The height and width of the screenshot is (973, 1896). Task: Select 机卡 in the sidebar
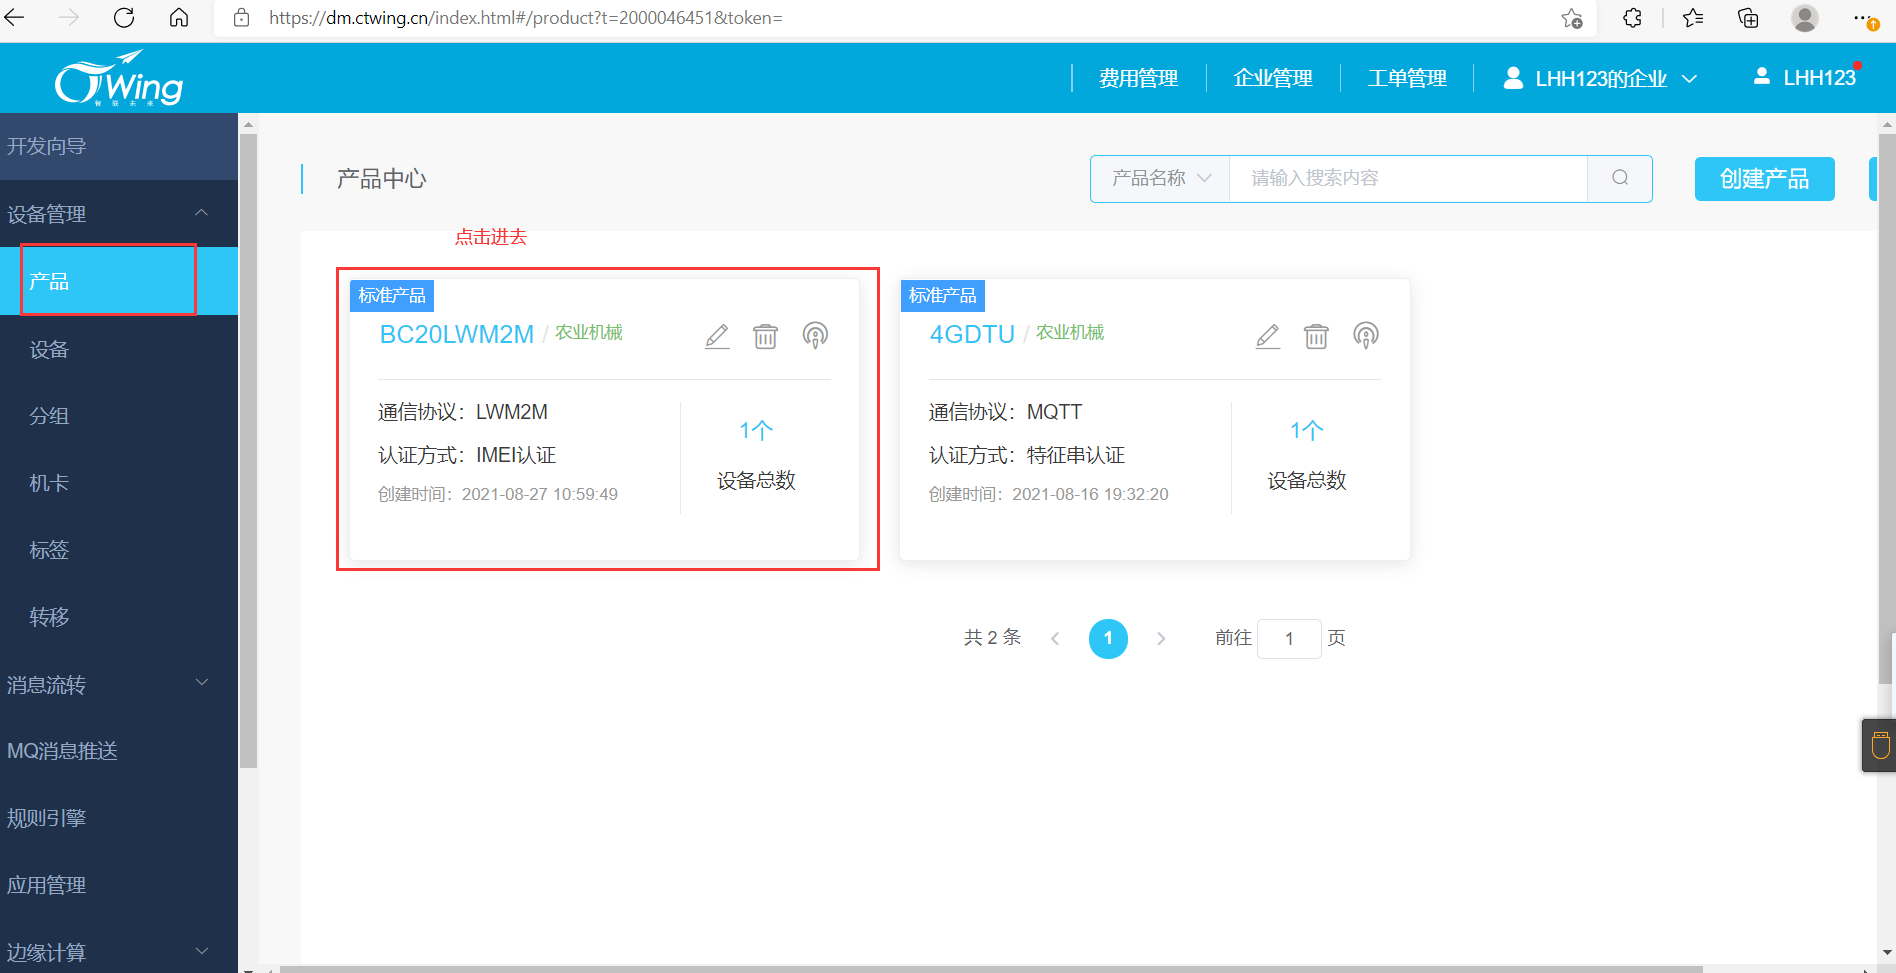(x=119, y=483)
